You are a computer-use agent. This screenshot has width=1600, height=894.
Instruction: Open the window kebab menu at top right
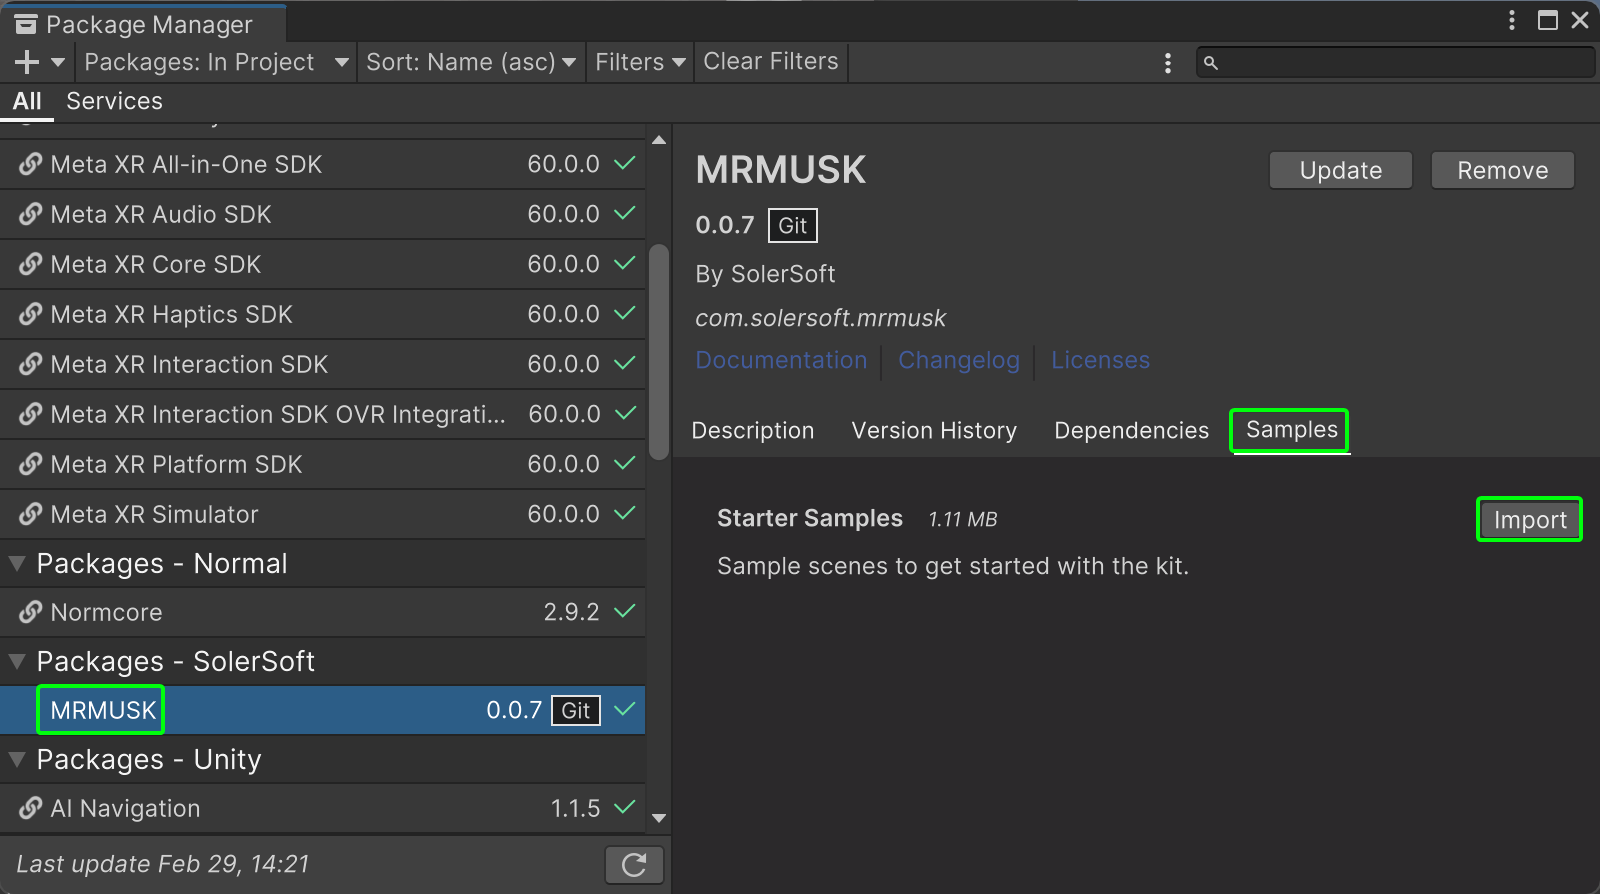pos(1511,20)
